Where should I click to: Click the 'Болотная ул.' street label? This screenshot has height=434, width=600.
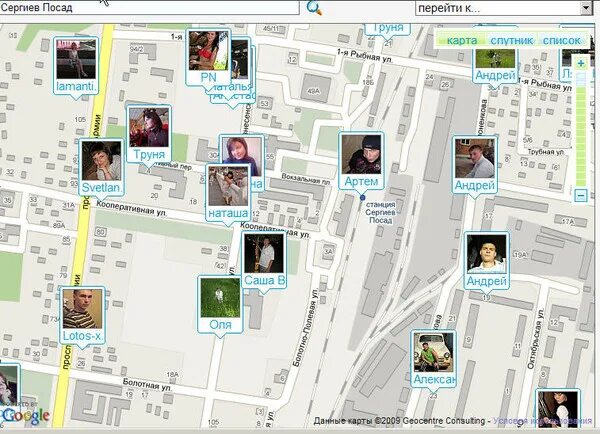coord(147,385)
